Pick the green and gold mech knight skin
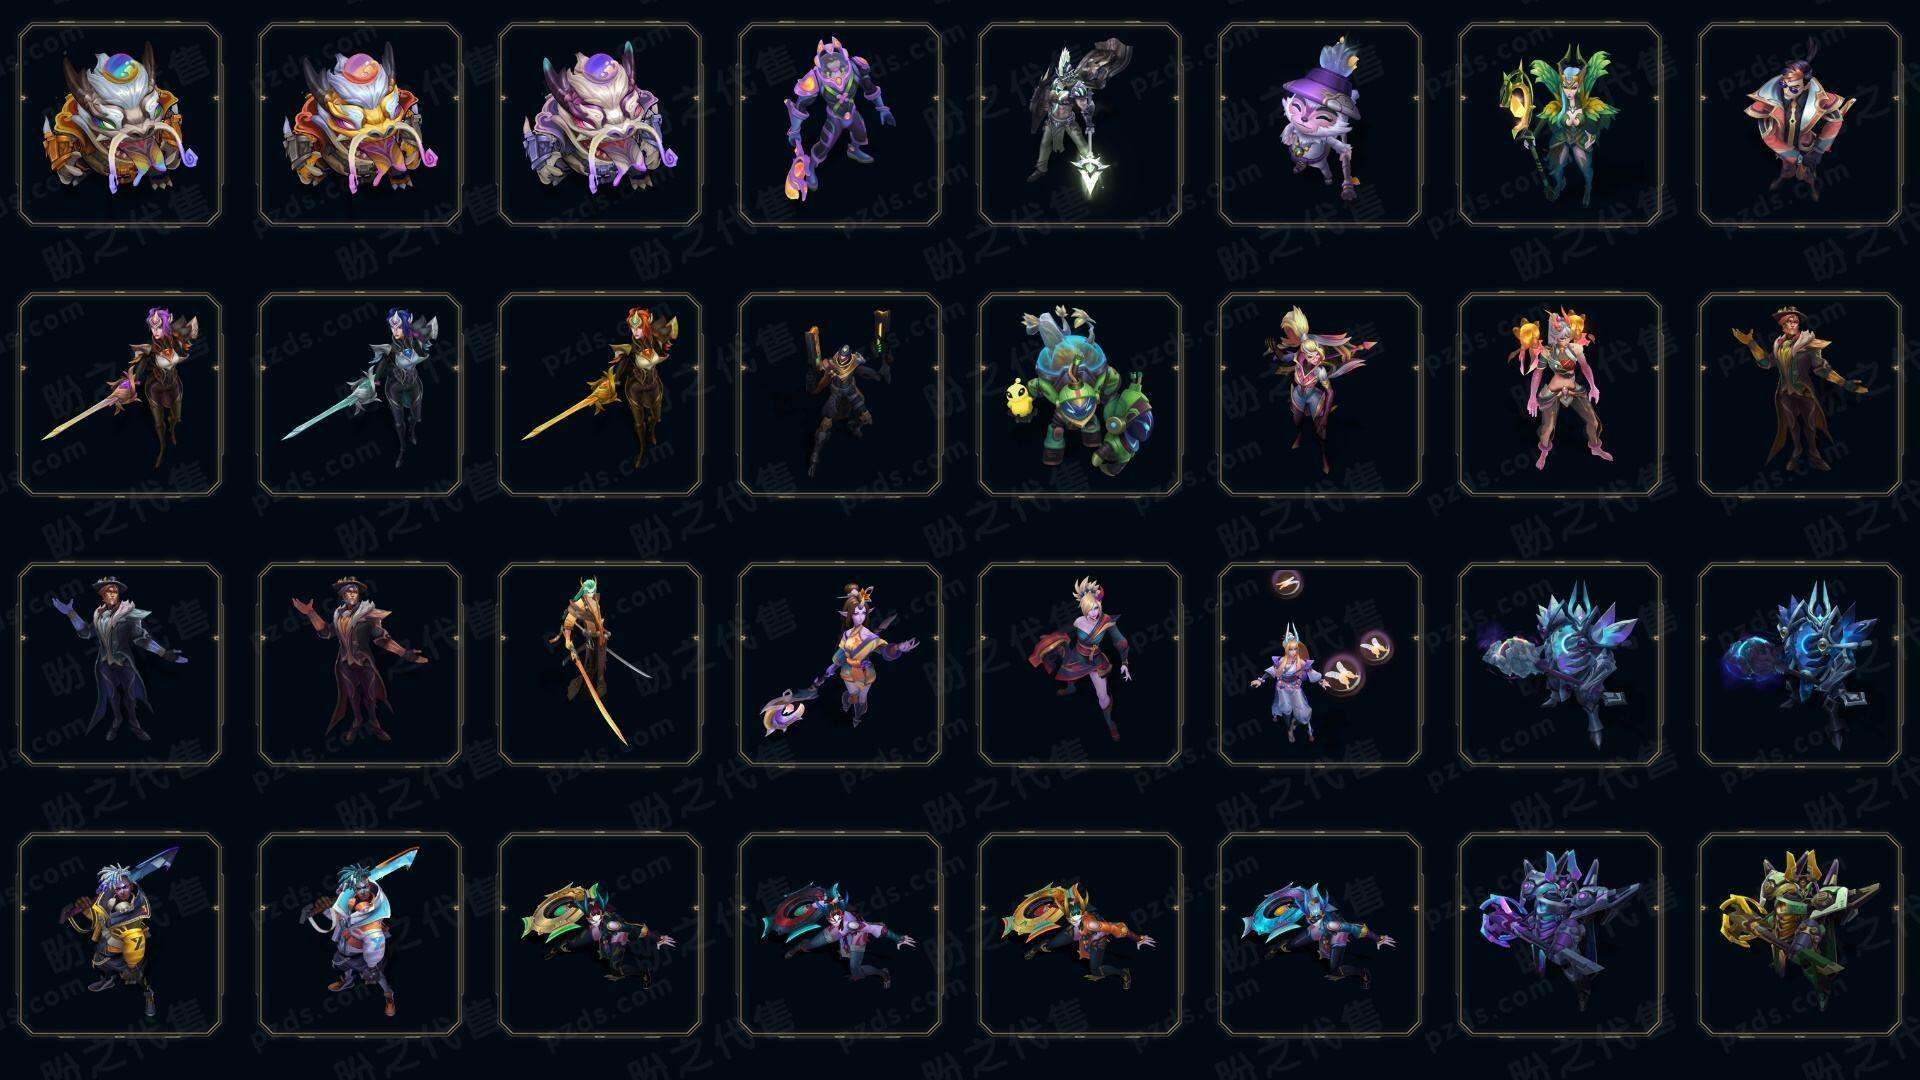The width and height of the screenshot is (1920, 1080). tap(1800, 934)
